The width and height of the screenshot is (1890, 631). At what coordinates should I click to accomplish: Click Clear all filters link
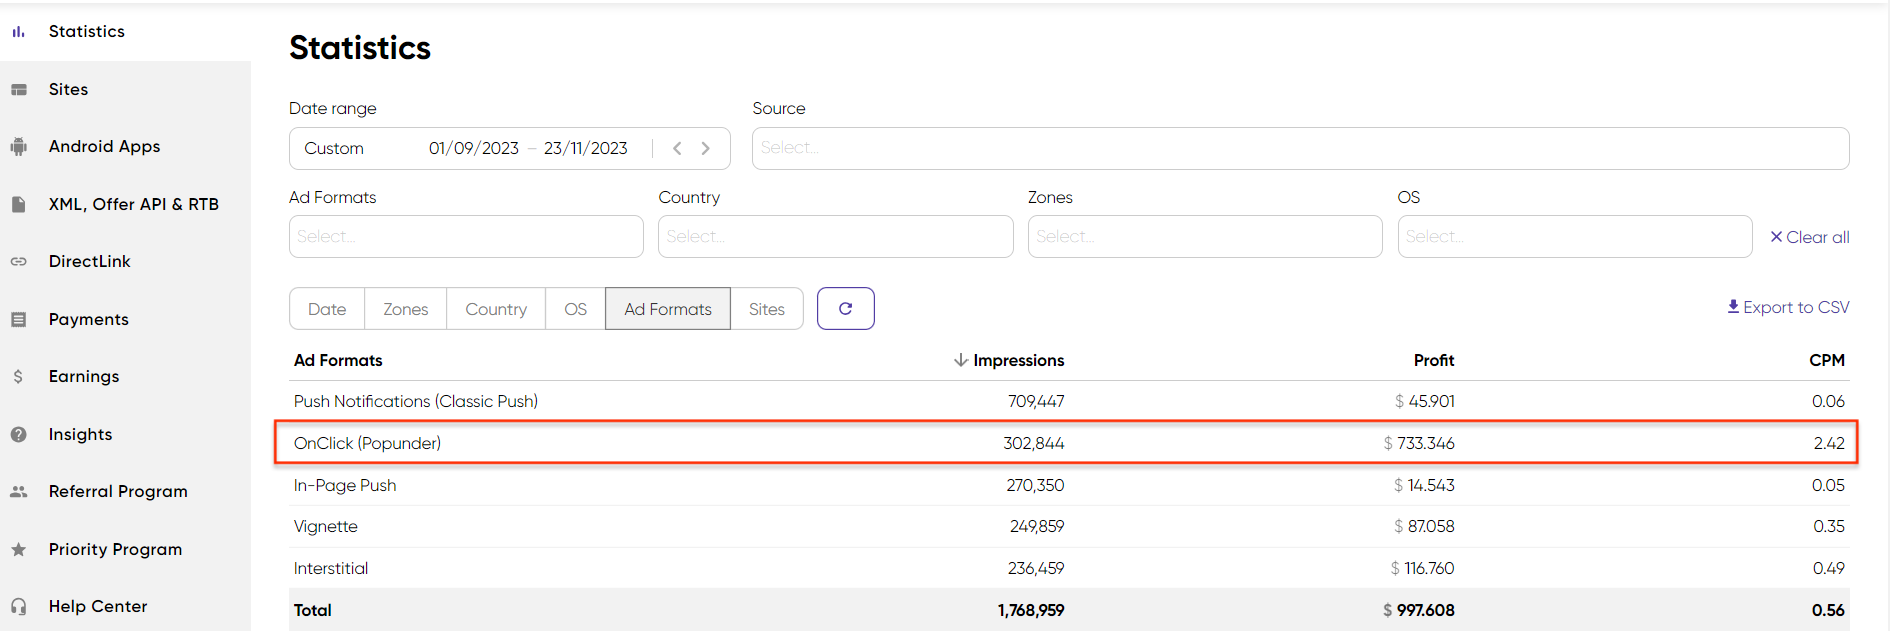tap(1809, 237)
